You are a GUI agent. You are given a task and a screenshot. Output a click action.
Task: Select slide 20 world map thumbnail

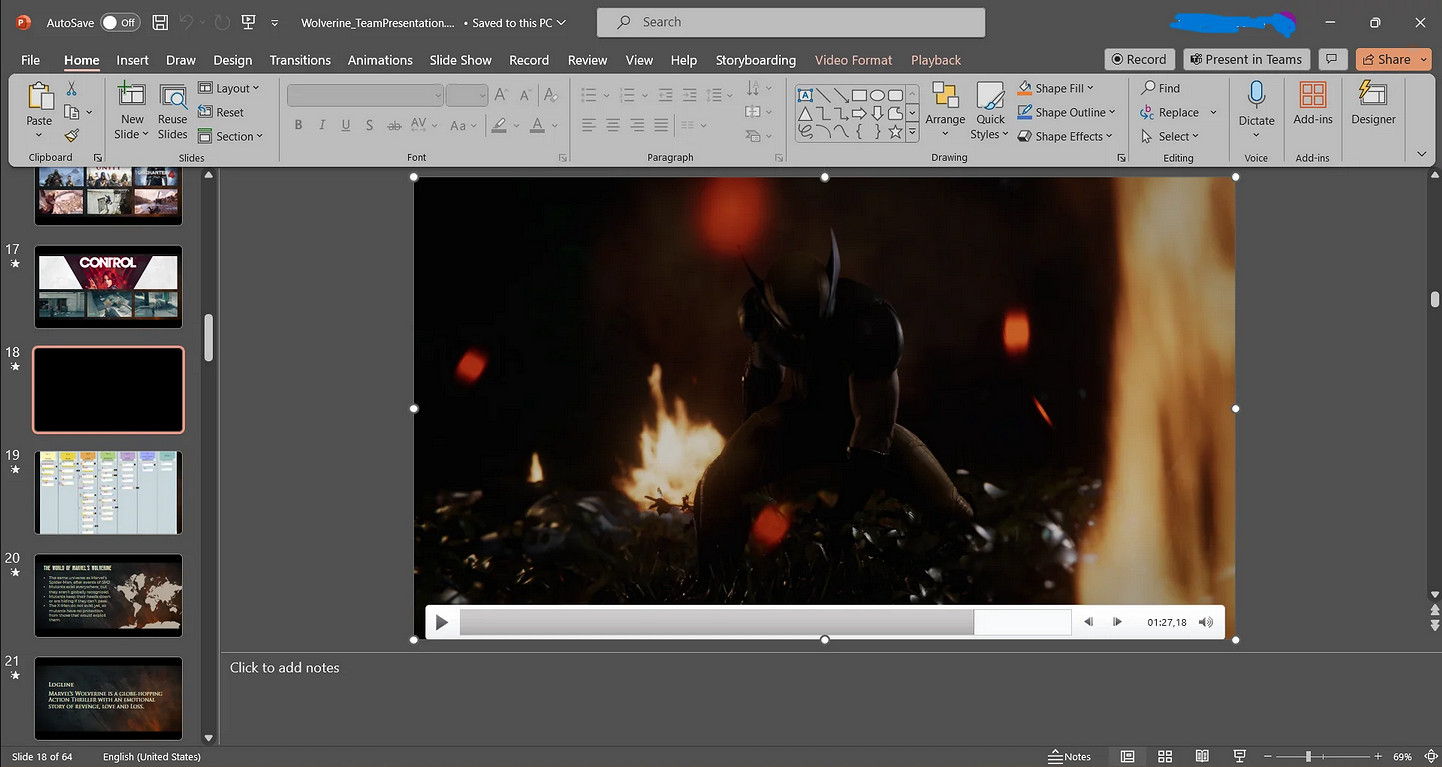point(109,595)
